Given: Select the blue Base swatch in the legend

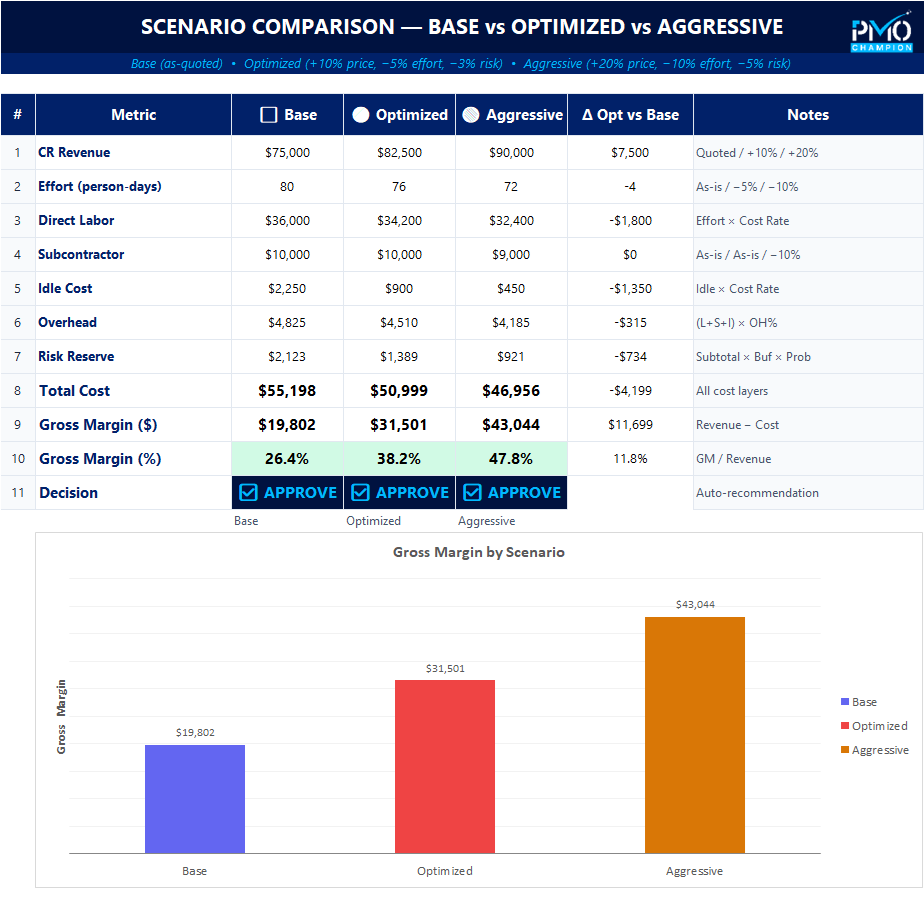Looking at the screenshot, I should tap(843, 702).
